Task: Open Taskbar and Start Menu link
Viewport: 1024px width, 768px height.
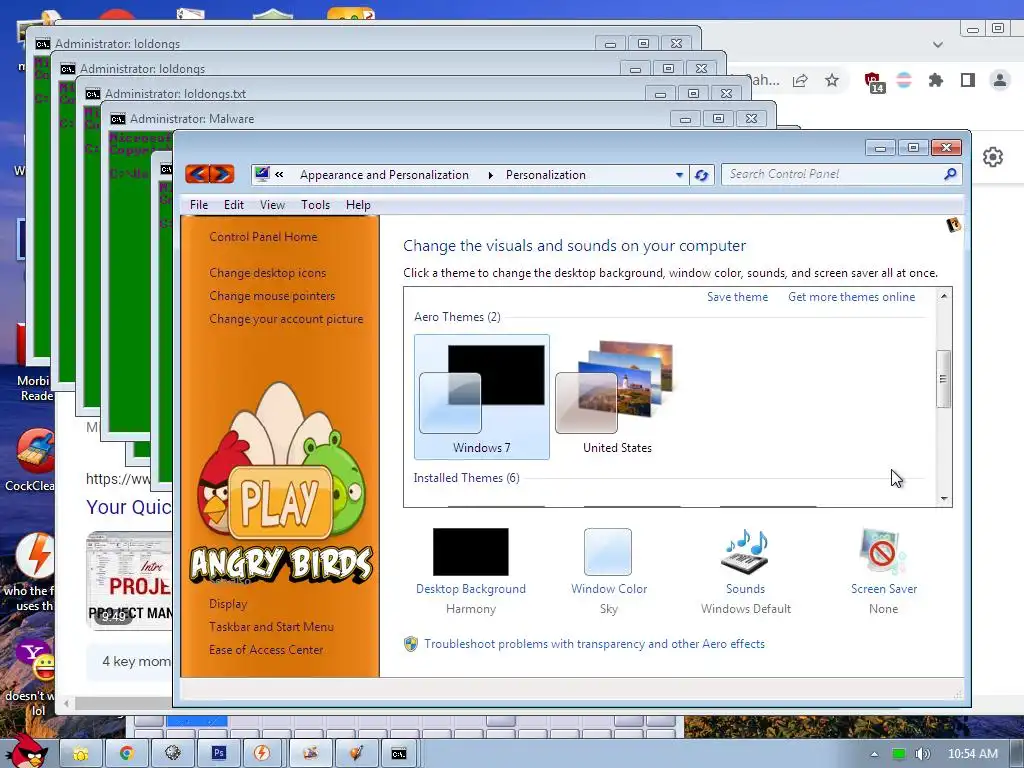Action: (272, 627)
